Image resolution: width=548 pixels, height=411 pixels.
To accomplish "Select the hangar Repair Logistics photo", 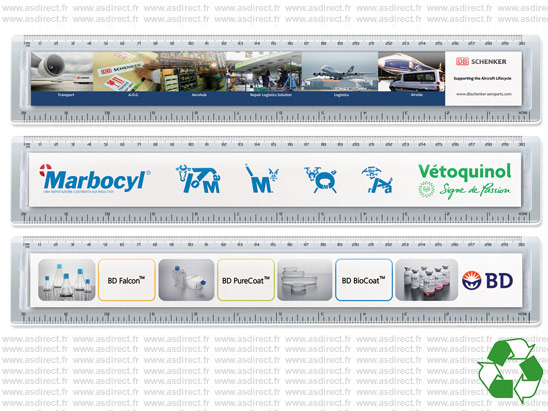I will coord(265,72).
